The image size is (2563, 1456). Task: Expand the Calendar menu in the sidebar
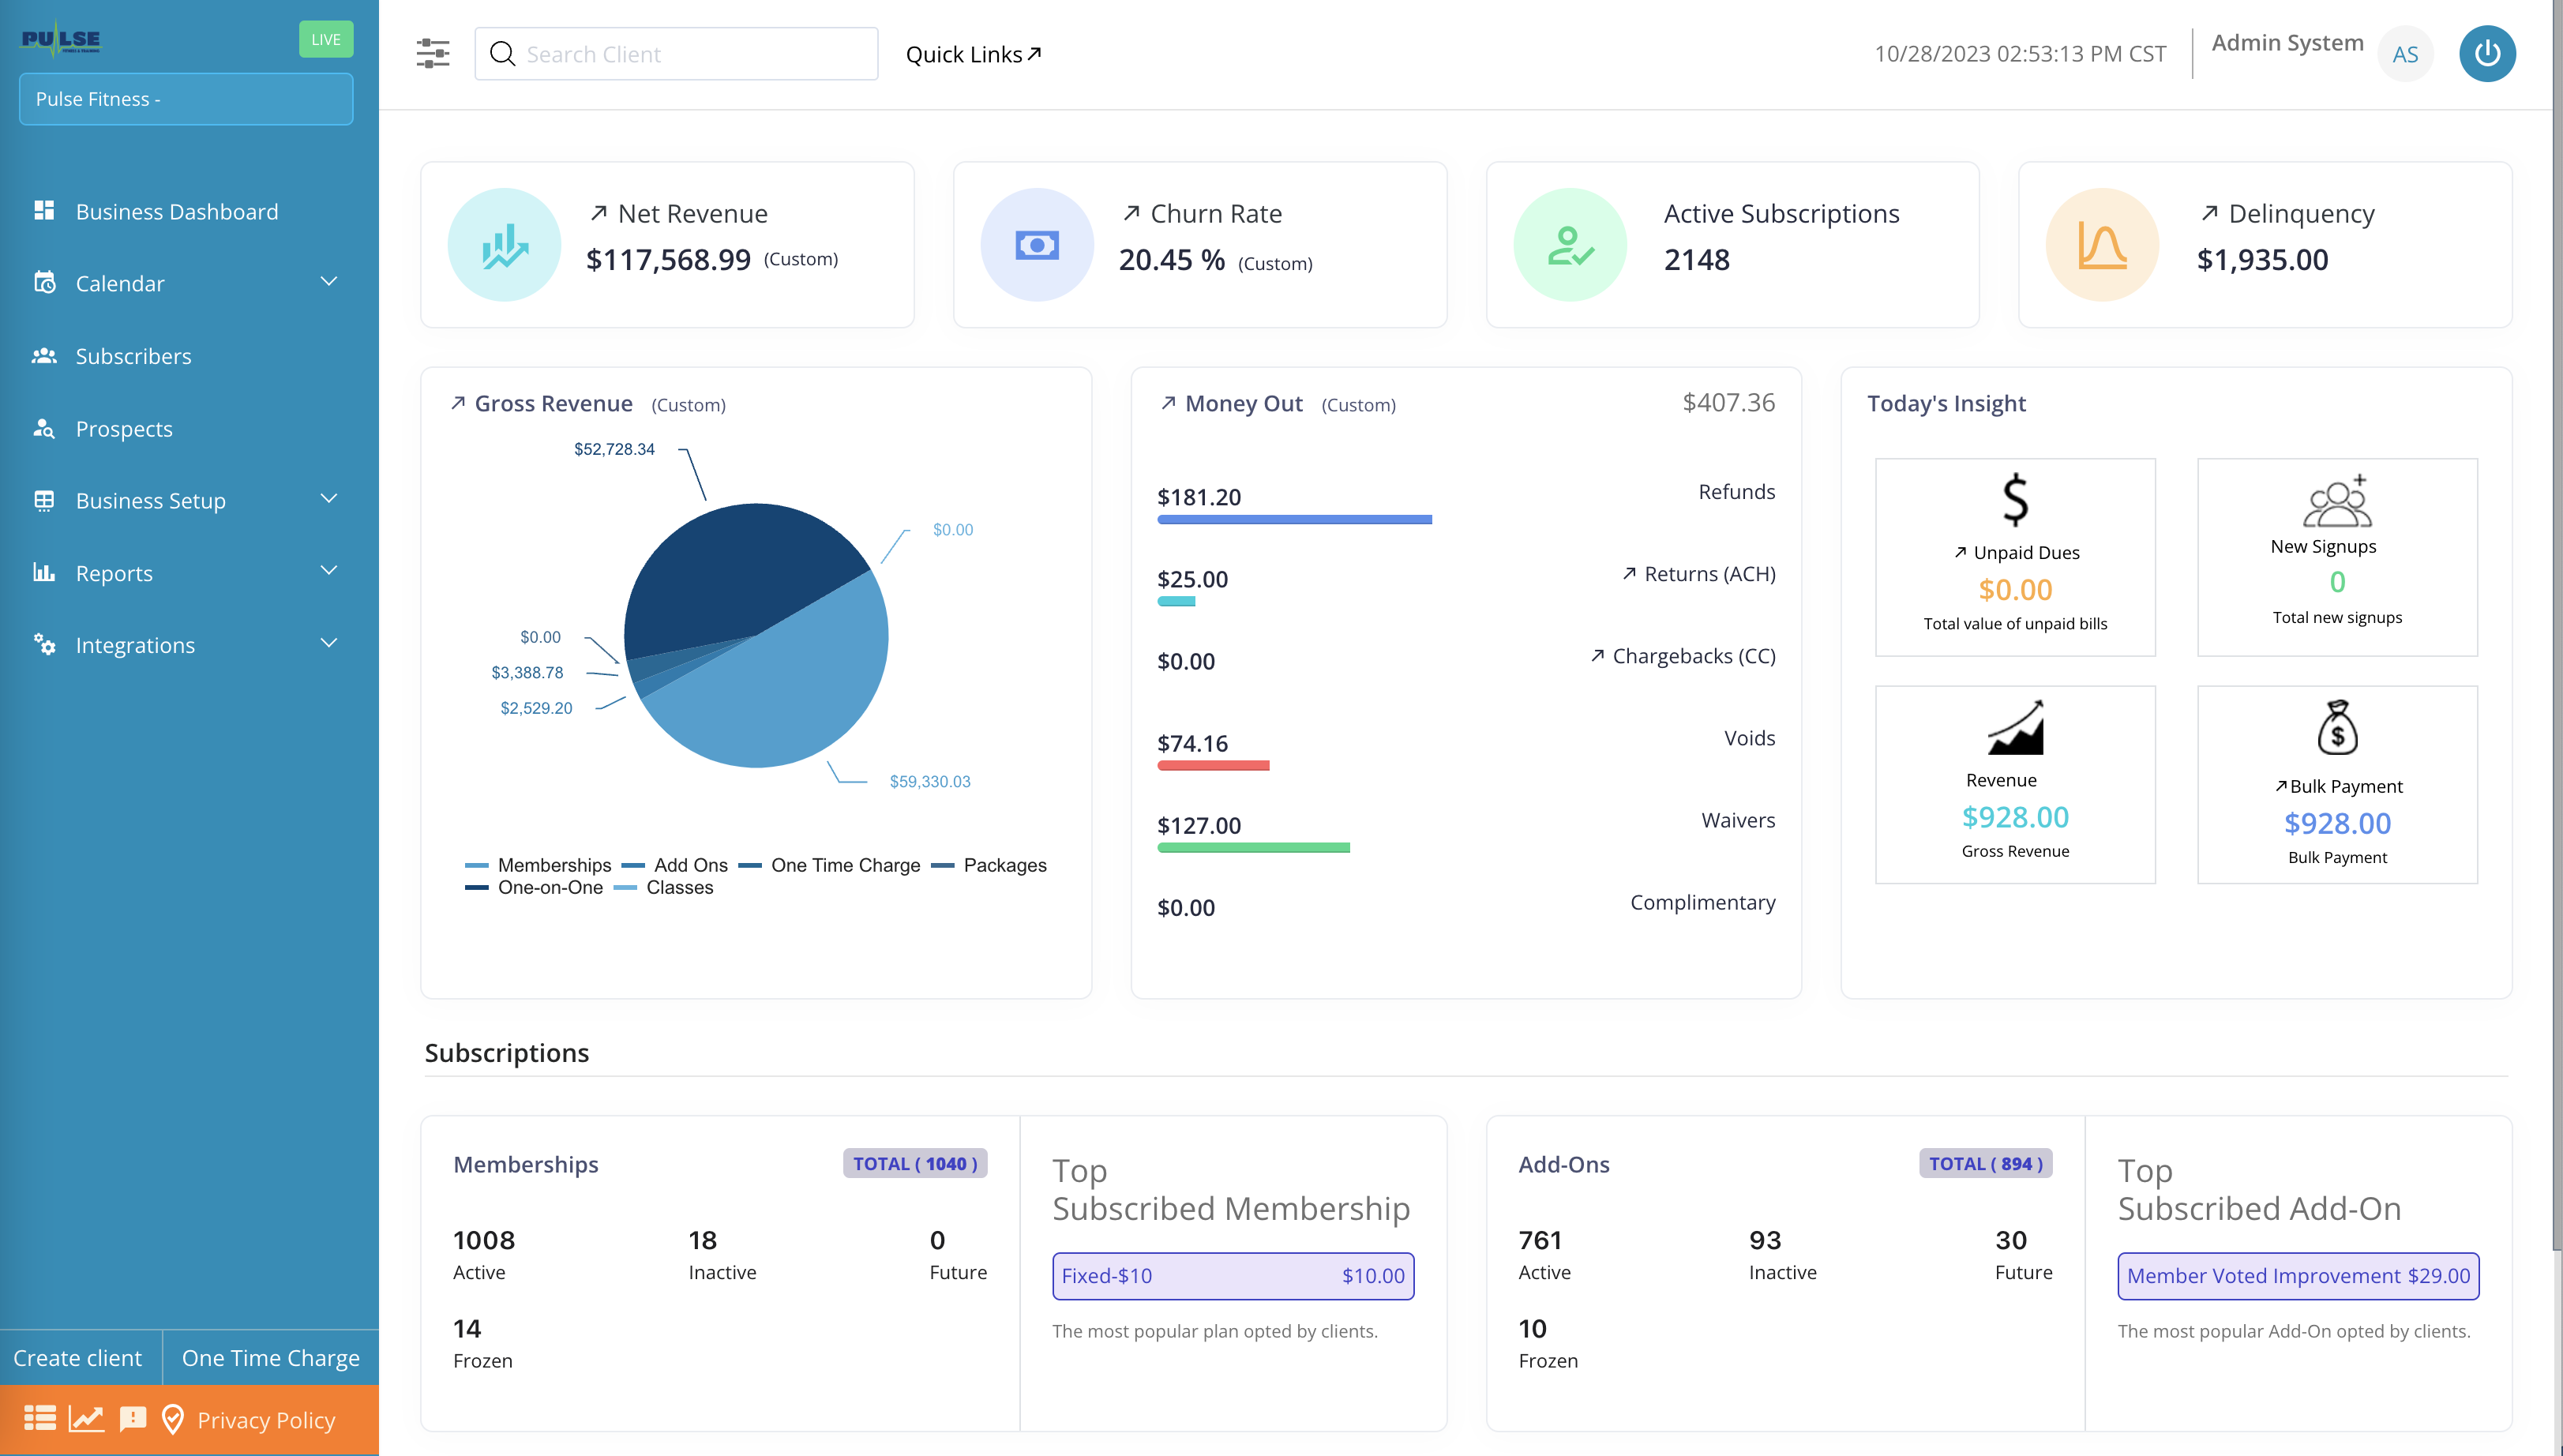328,282
